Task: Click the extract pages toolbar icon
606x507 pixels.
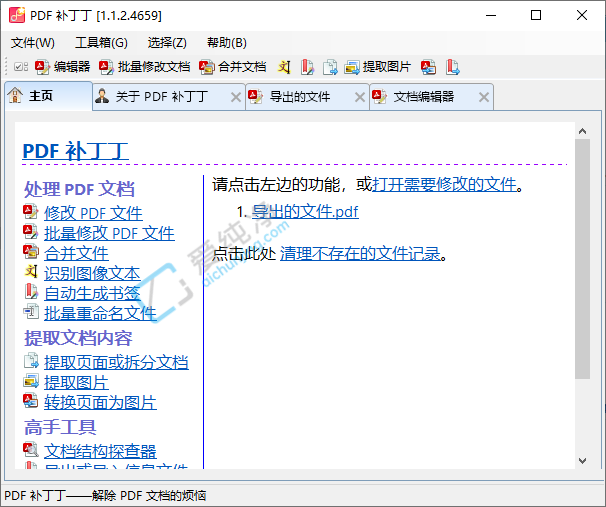Action: pyautogui.click(x=330, y=67)
